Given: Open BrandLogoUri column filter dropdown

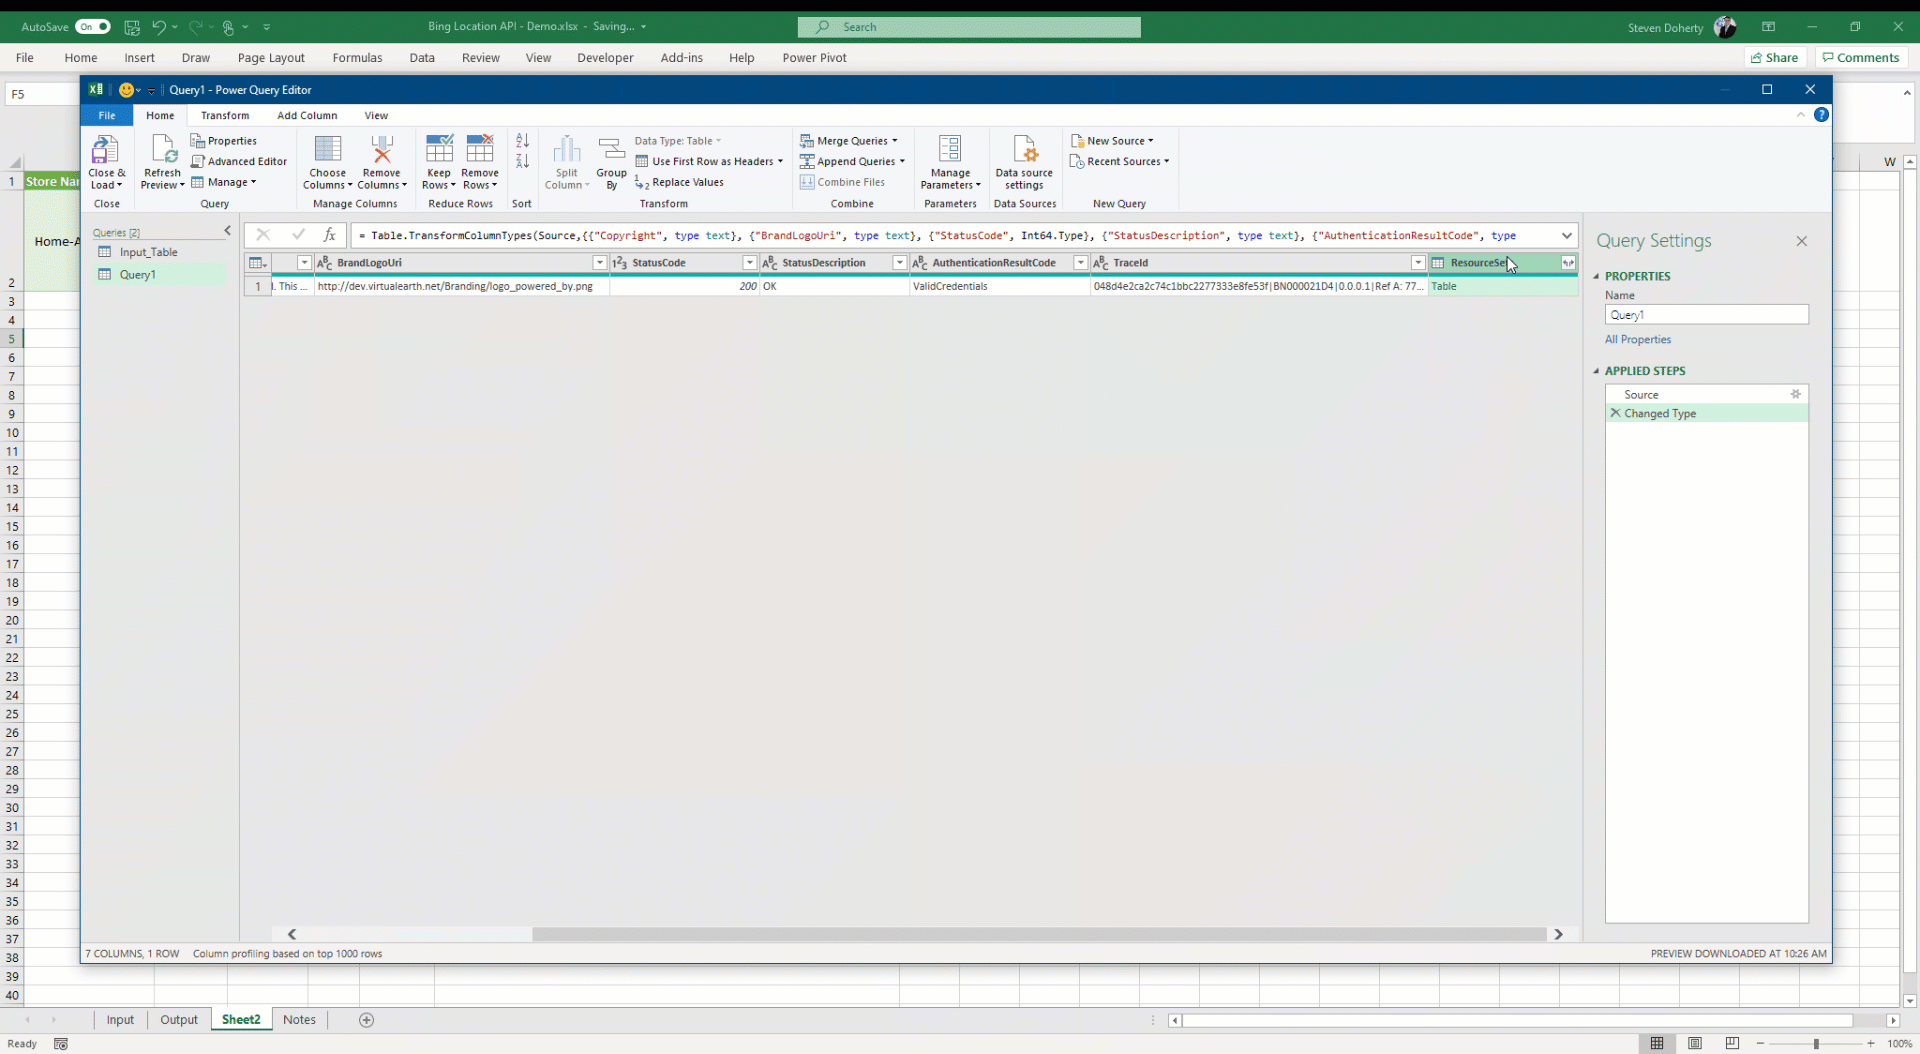Looking at the screenshot, I should click(599, 263).
